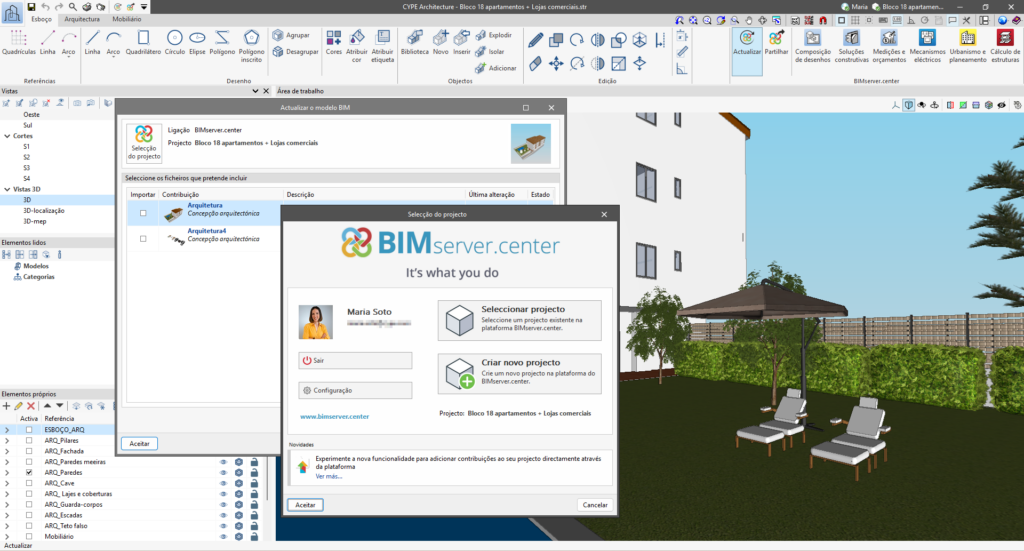1024x551 pixels.
Task: Click the Isolar tool
Action: 490,52
